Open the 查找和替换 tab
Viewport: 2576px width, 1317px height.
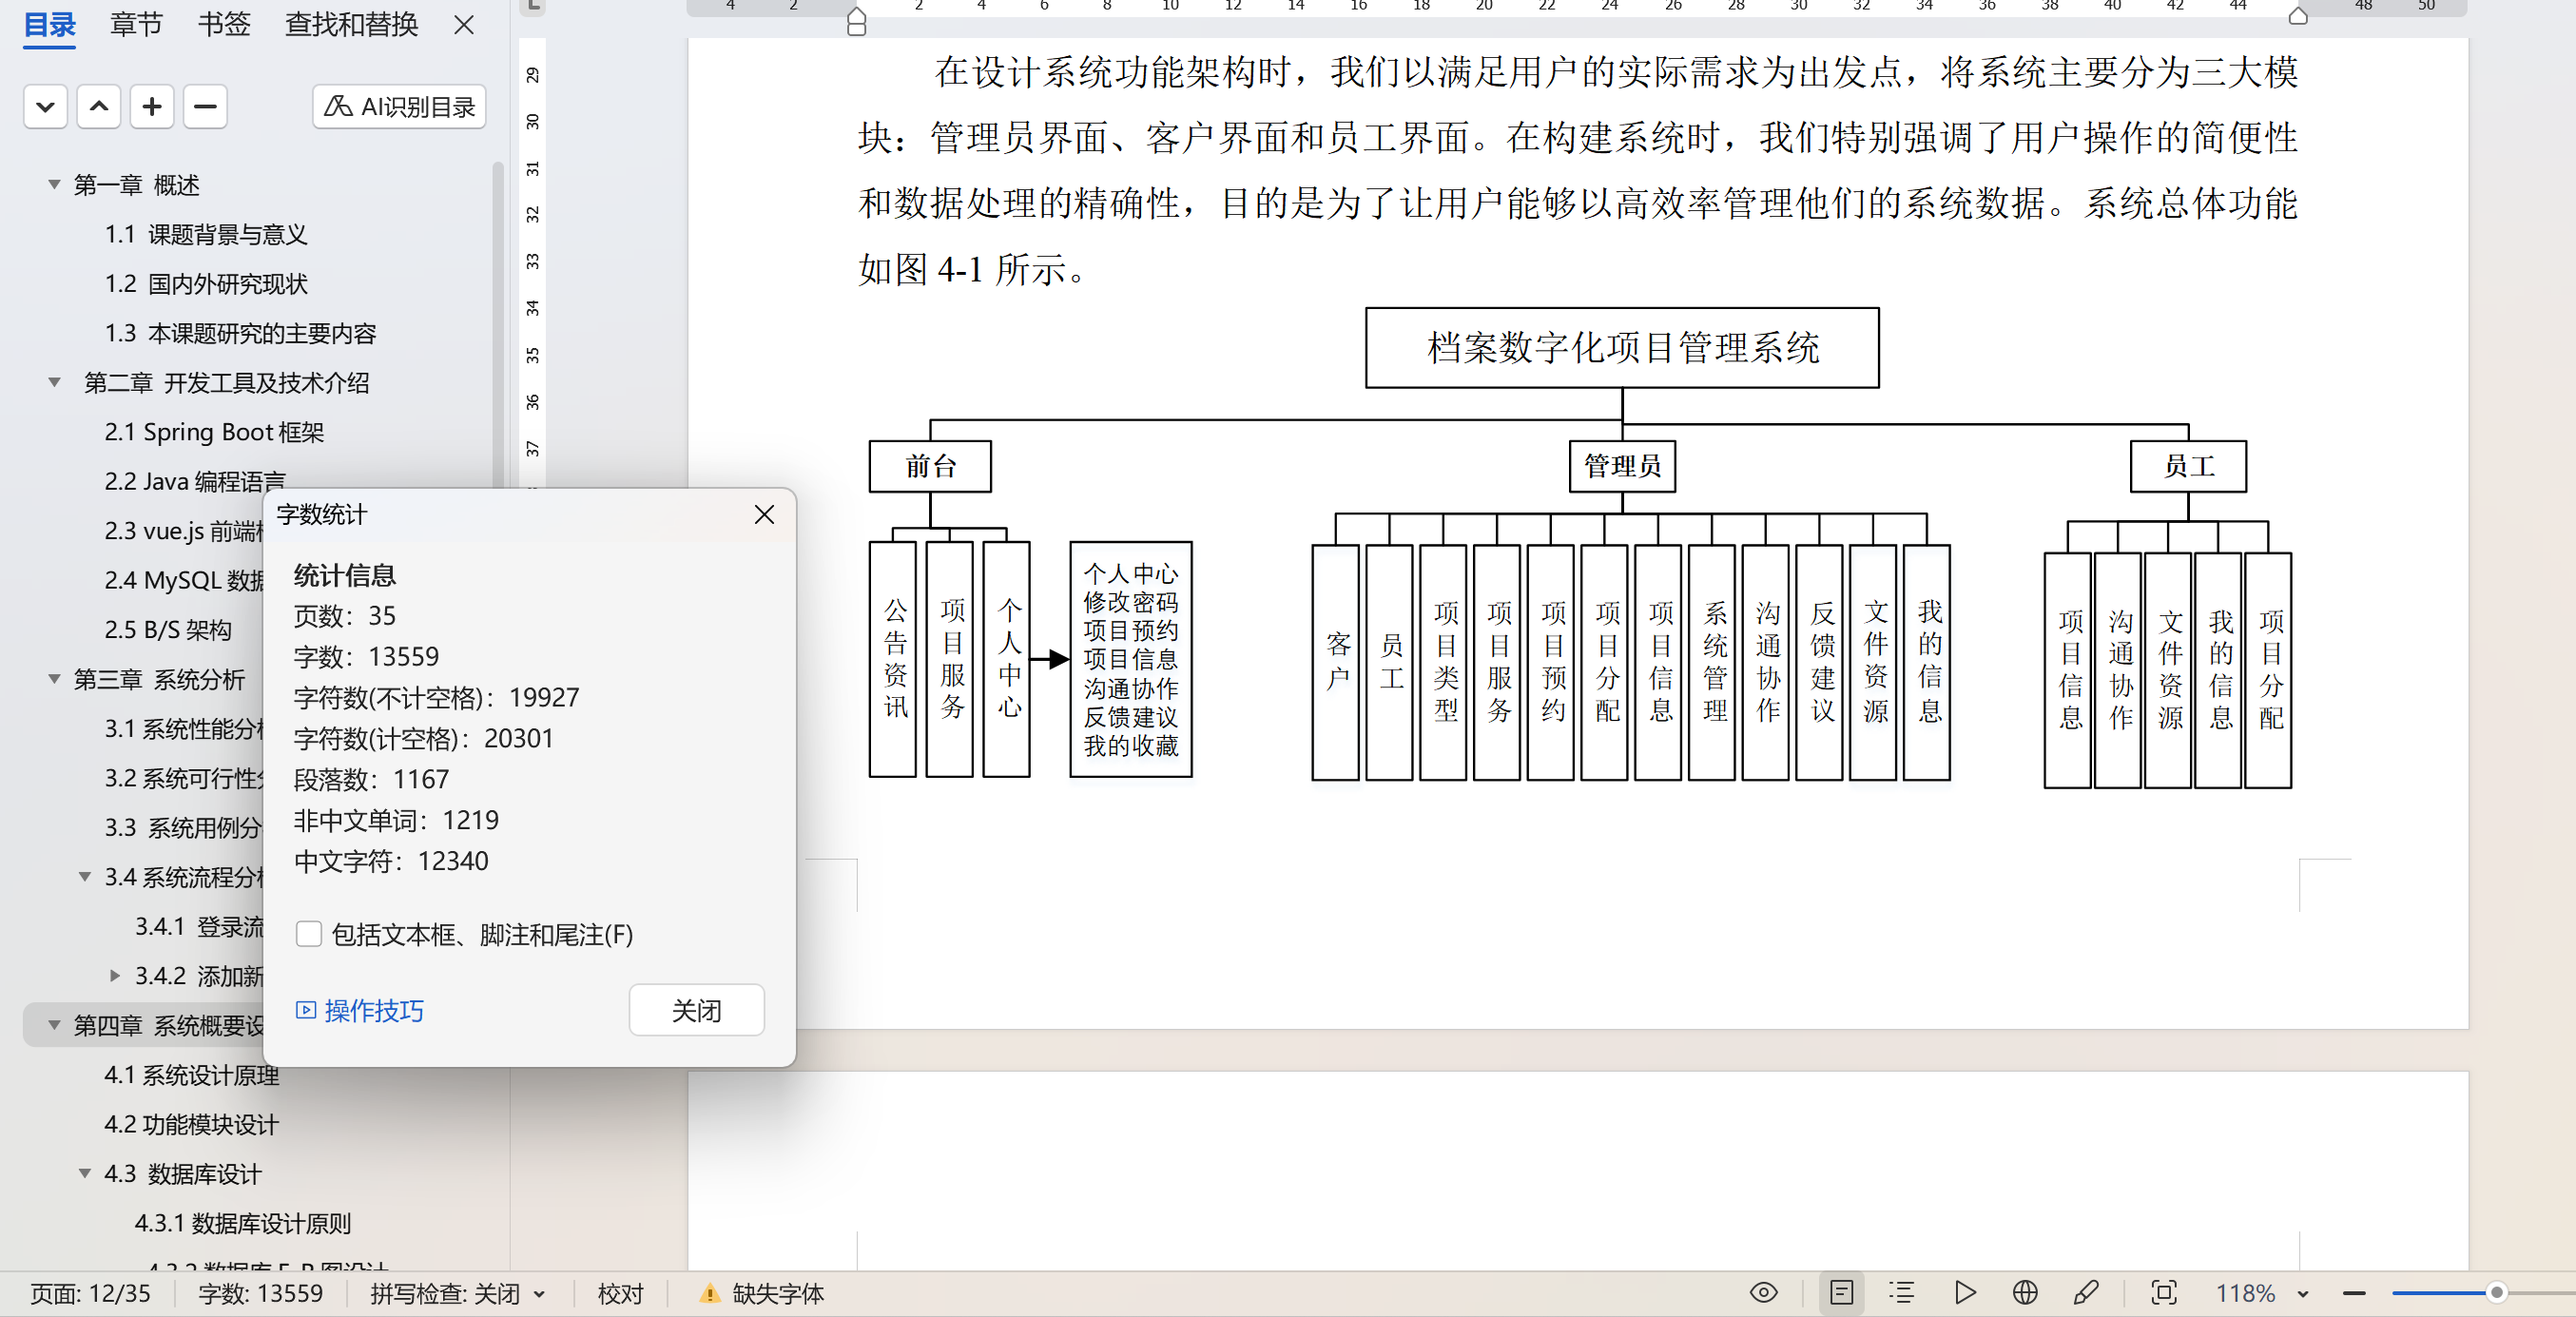click(351, 25)
